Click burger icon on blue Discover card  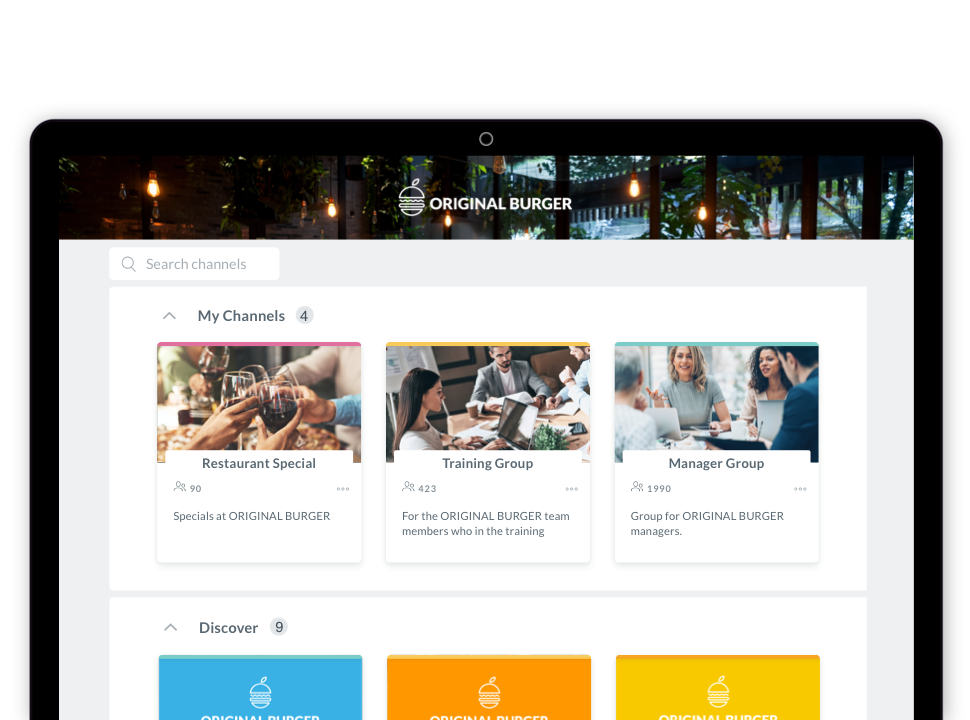click(x=260, y=693)
